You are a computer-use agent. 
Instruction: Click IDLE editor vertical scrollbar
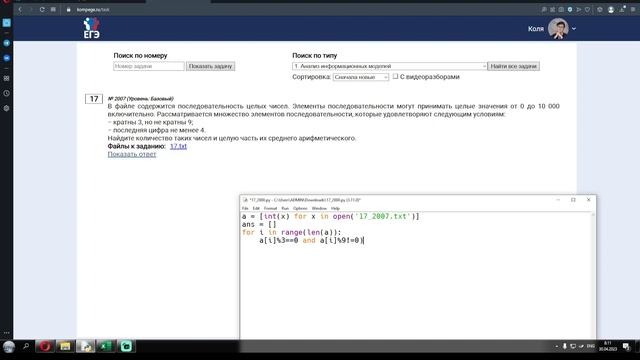(x=593, y=276)
